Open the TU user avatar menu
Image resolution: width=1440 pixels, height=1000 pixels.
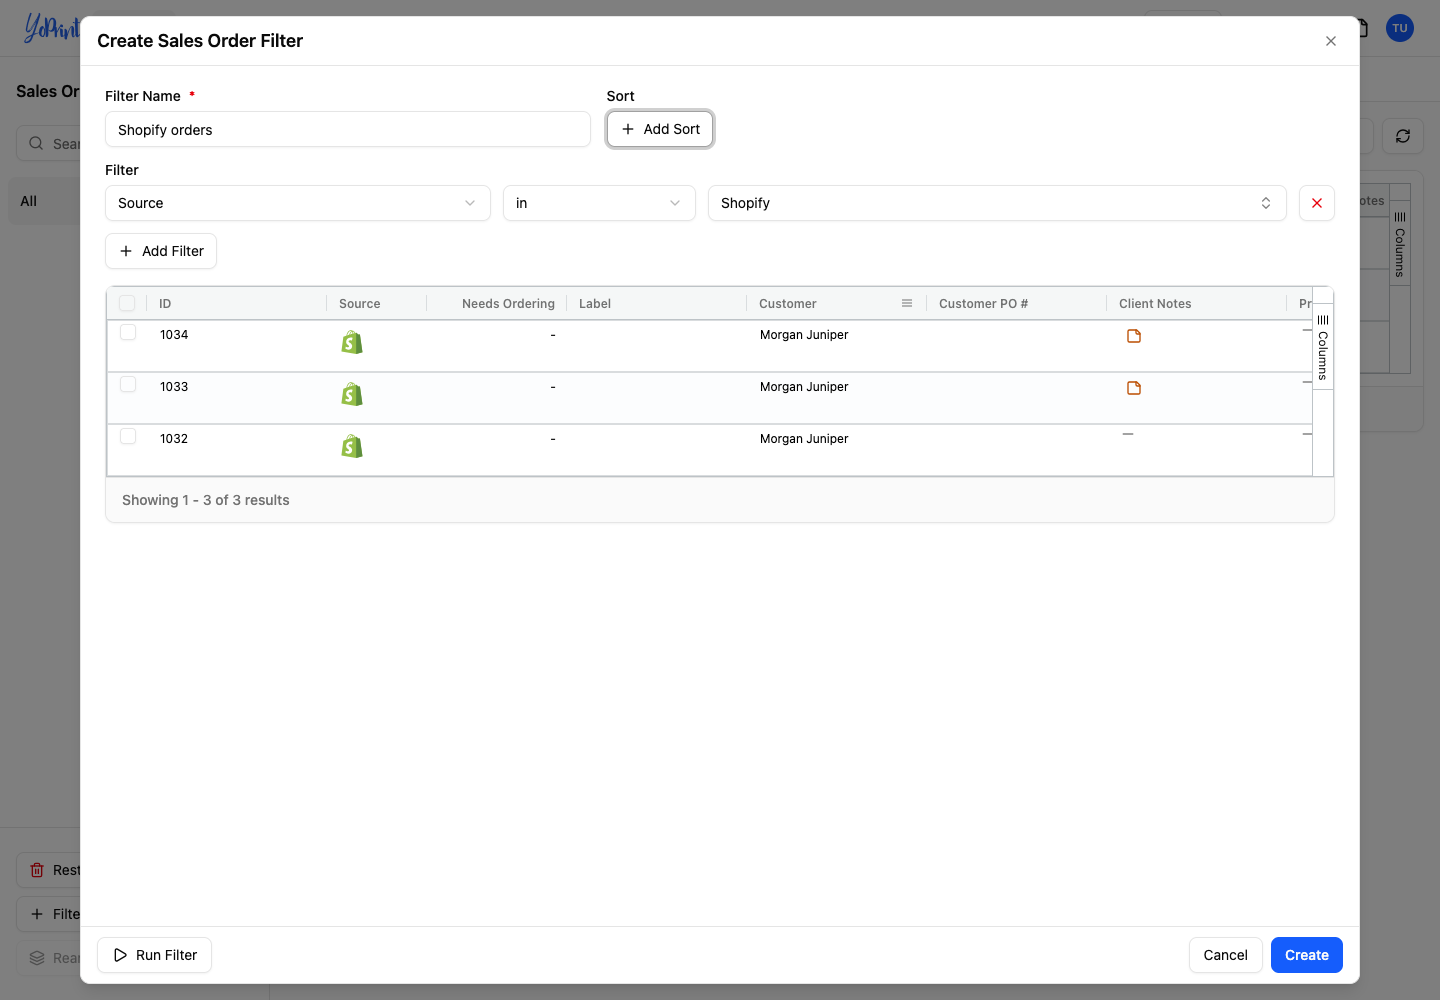click(1400, 28)
